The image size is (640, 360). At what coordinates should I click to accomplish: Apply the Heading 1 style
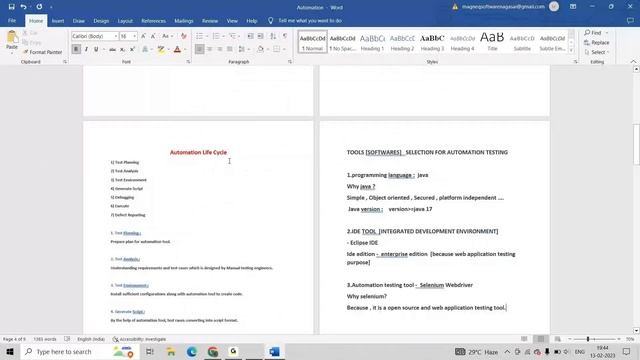[372, 42]
